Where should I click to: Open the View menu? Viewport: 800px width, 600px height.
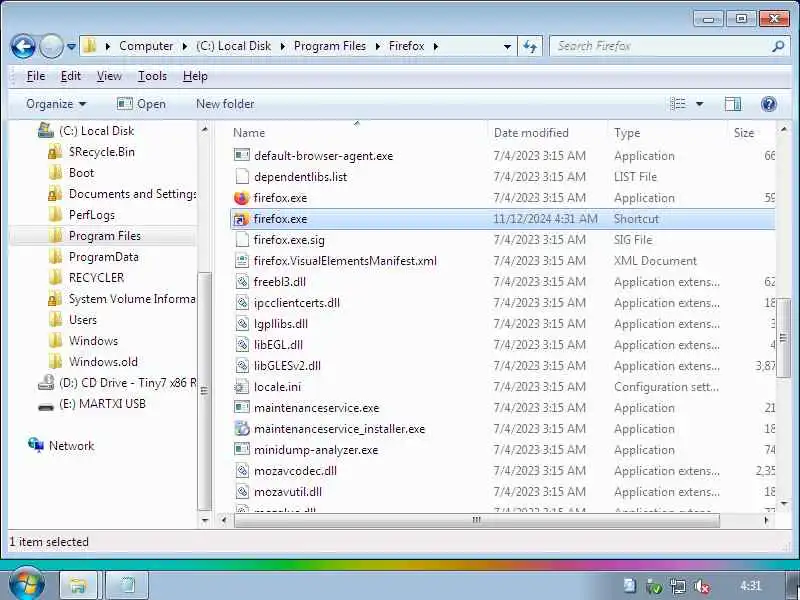(x=109, y=76)
